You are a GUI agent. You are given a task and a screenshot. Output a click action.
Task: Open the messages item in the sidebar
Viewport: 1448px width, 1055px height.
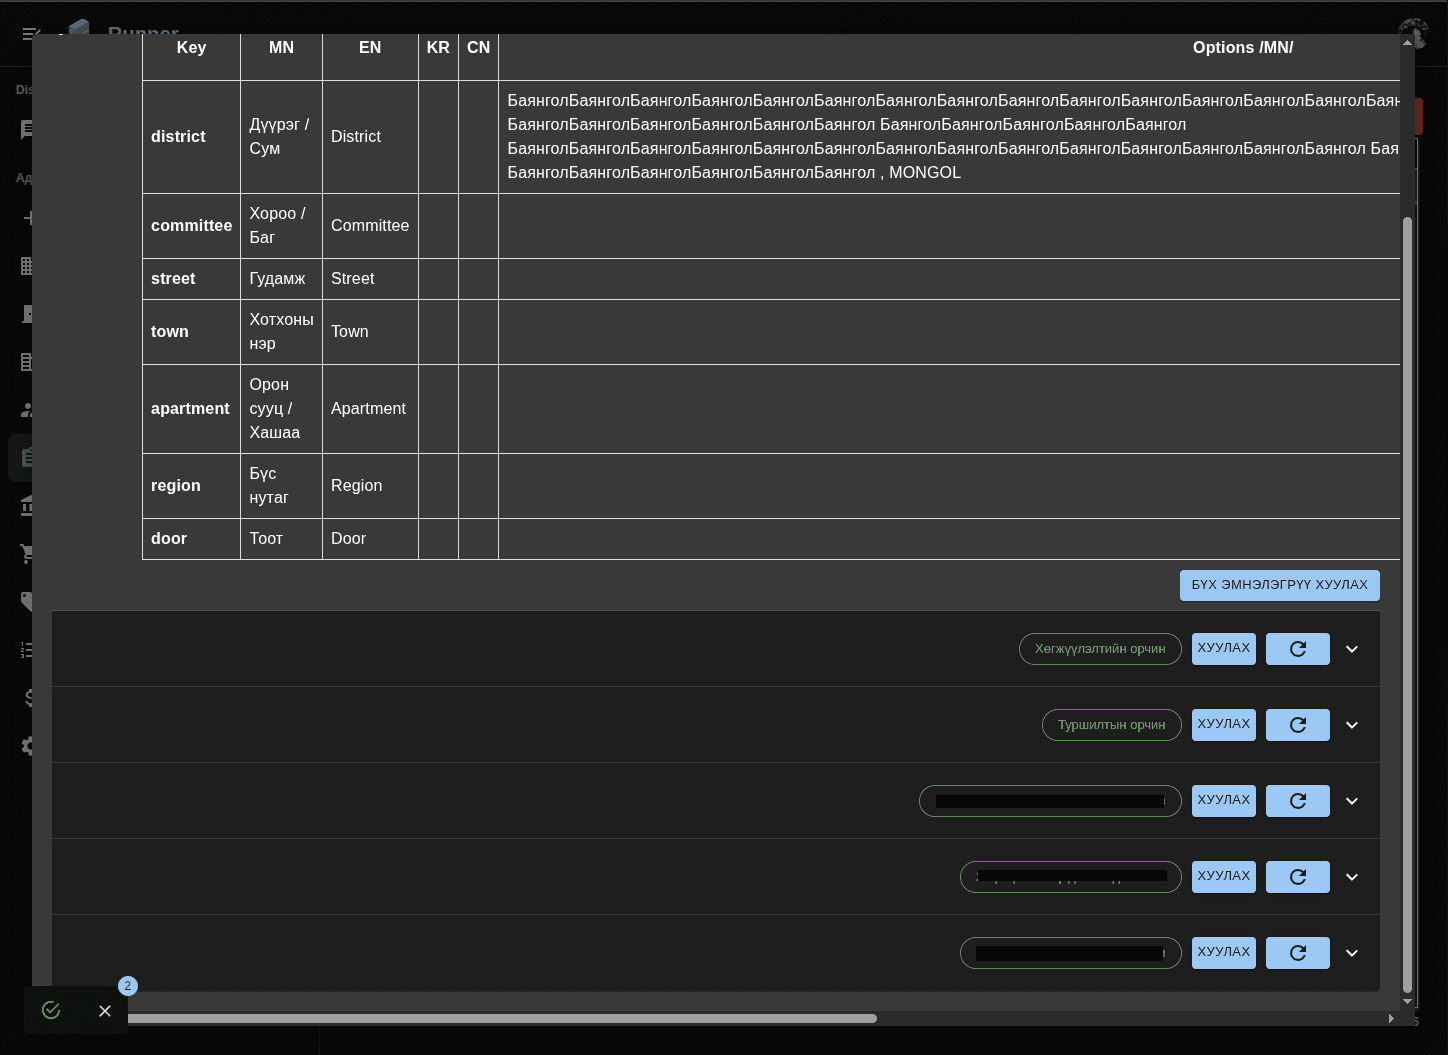(29, 129)
